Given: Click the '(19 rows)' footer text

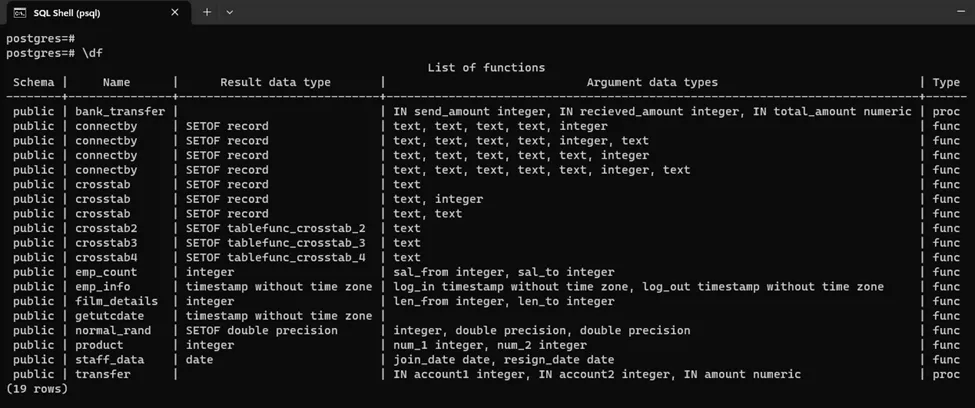Looking at the screenshot, I should [x=37, y=388].
